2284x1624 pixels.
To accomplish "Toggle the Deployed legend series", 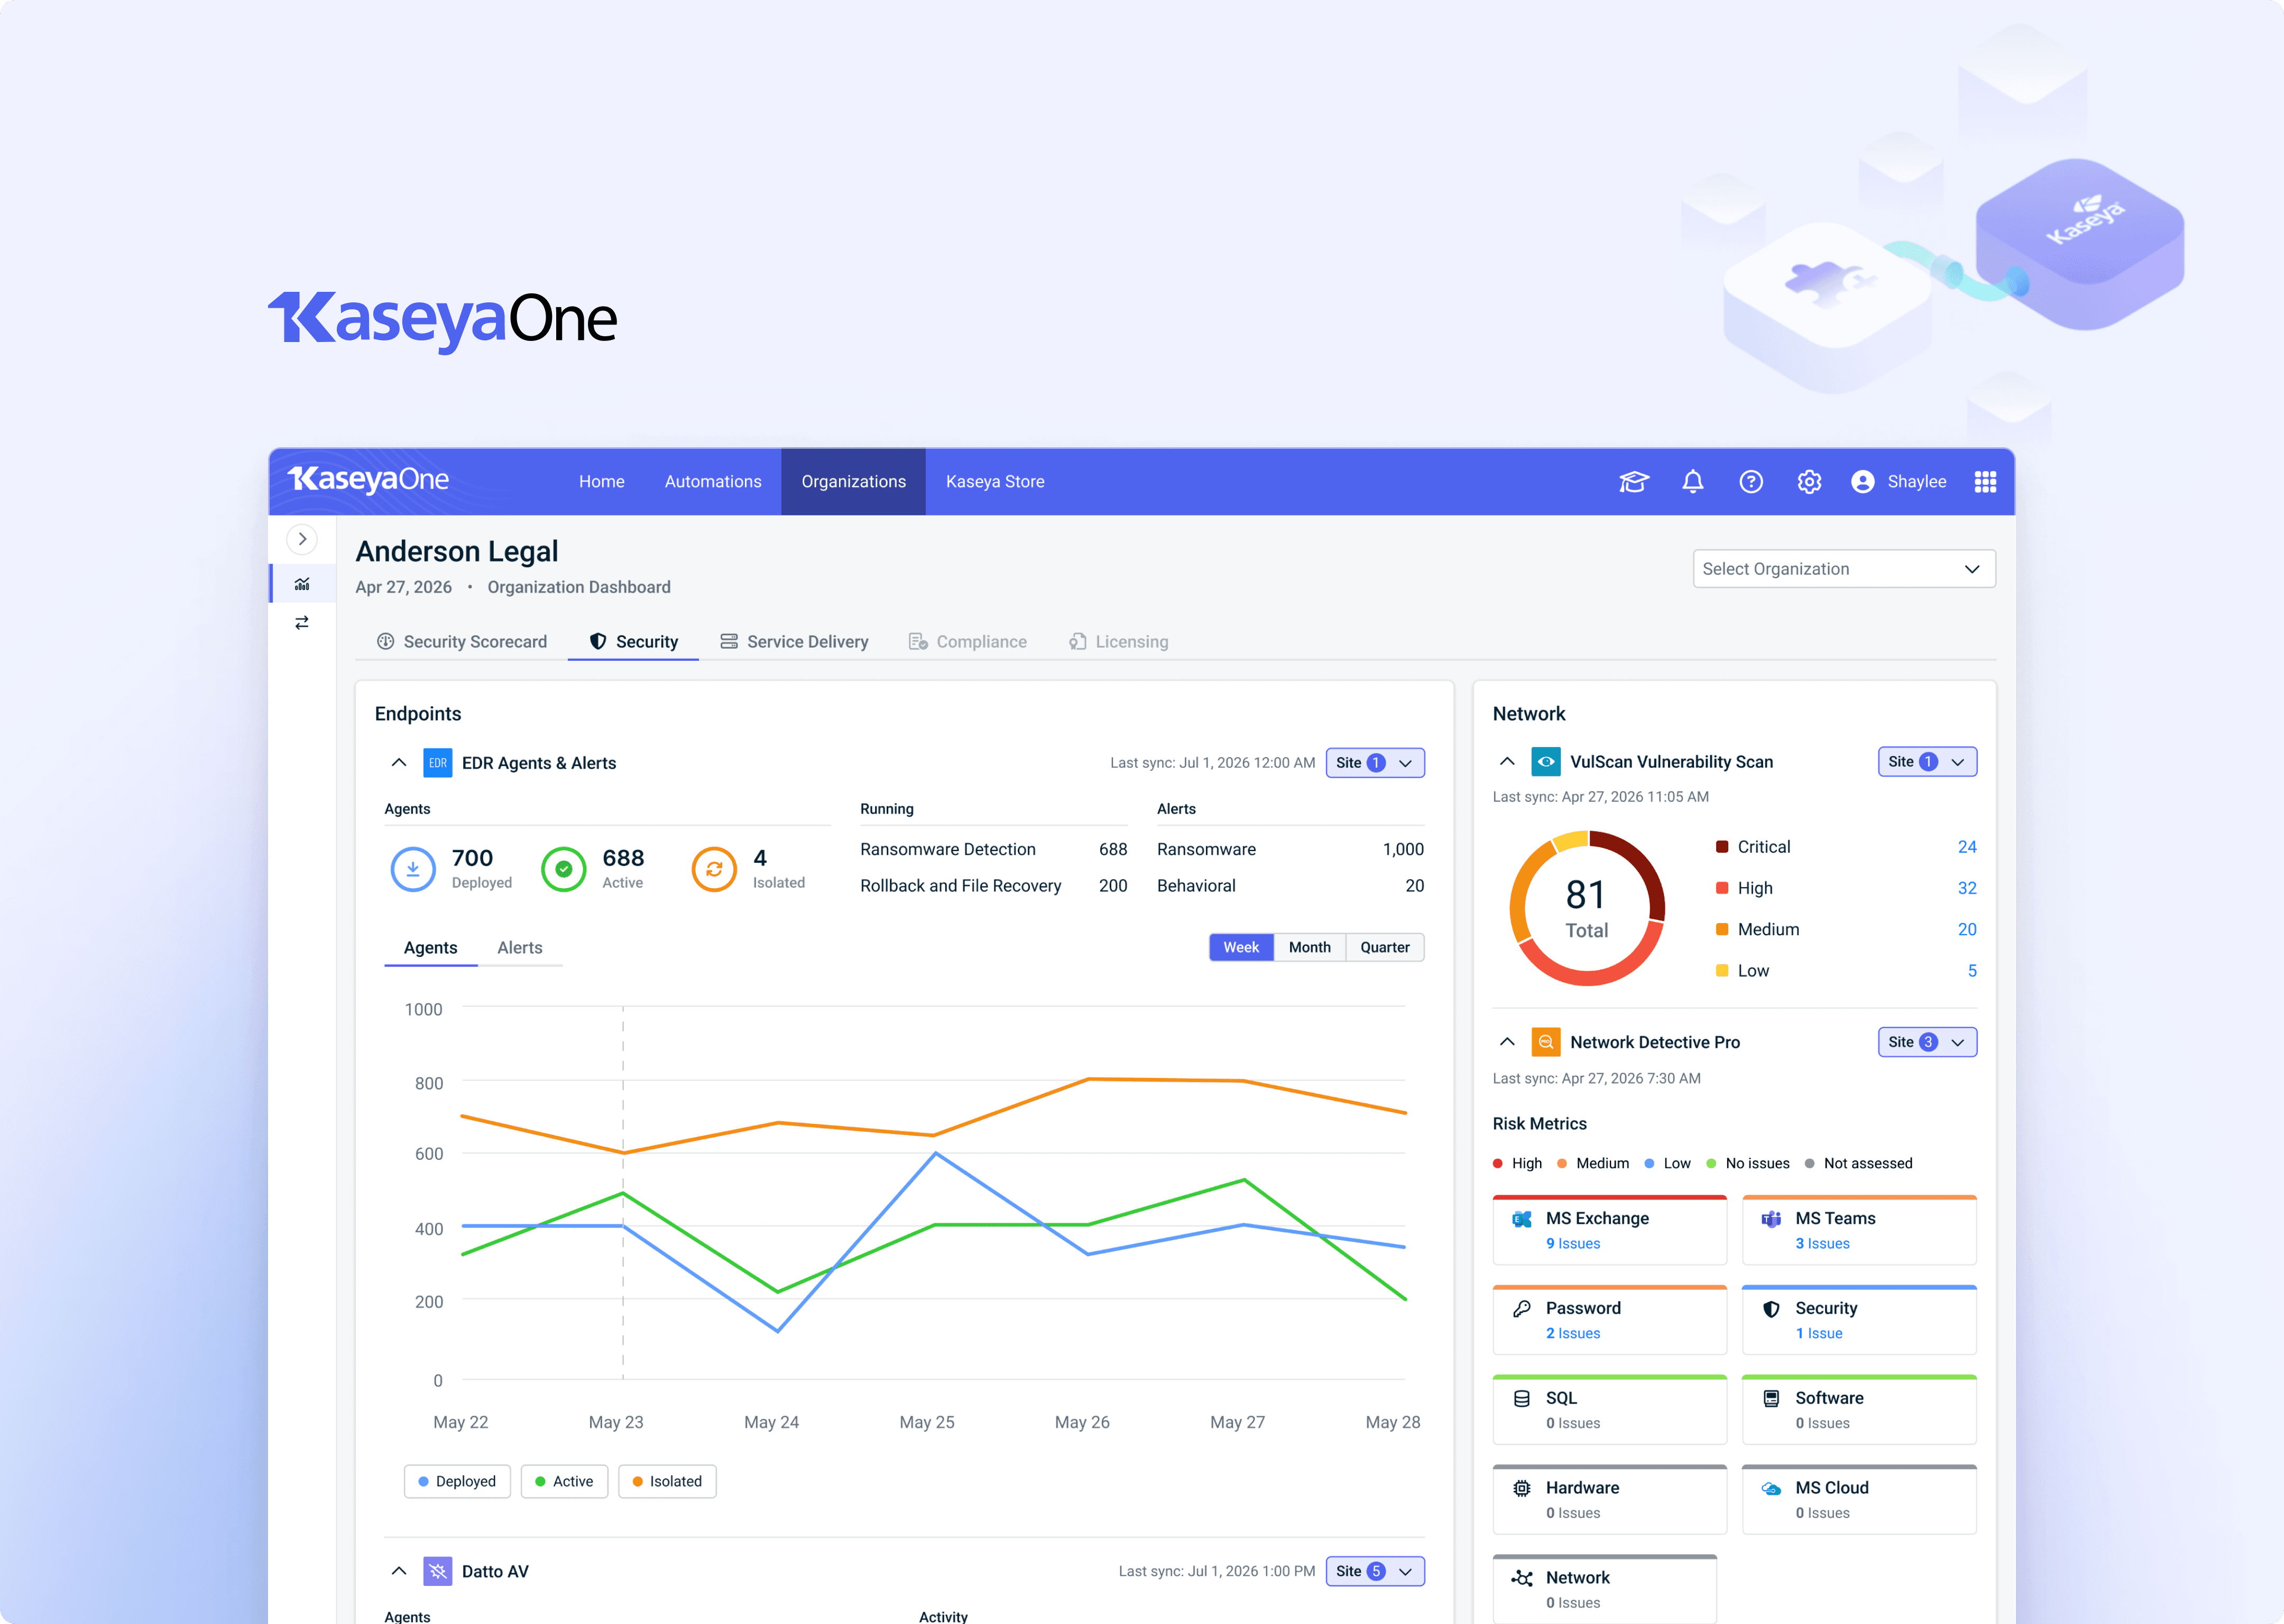I will pos(457,1481).
